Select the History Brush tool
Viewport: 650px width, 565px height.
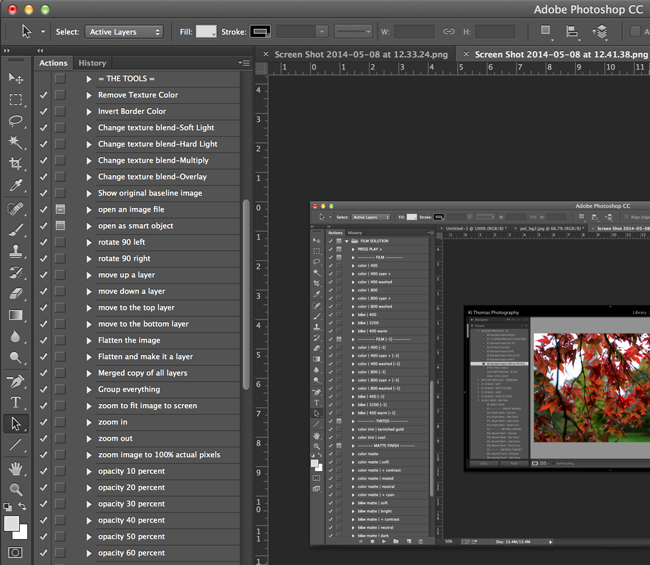point(16,272)
